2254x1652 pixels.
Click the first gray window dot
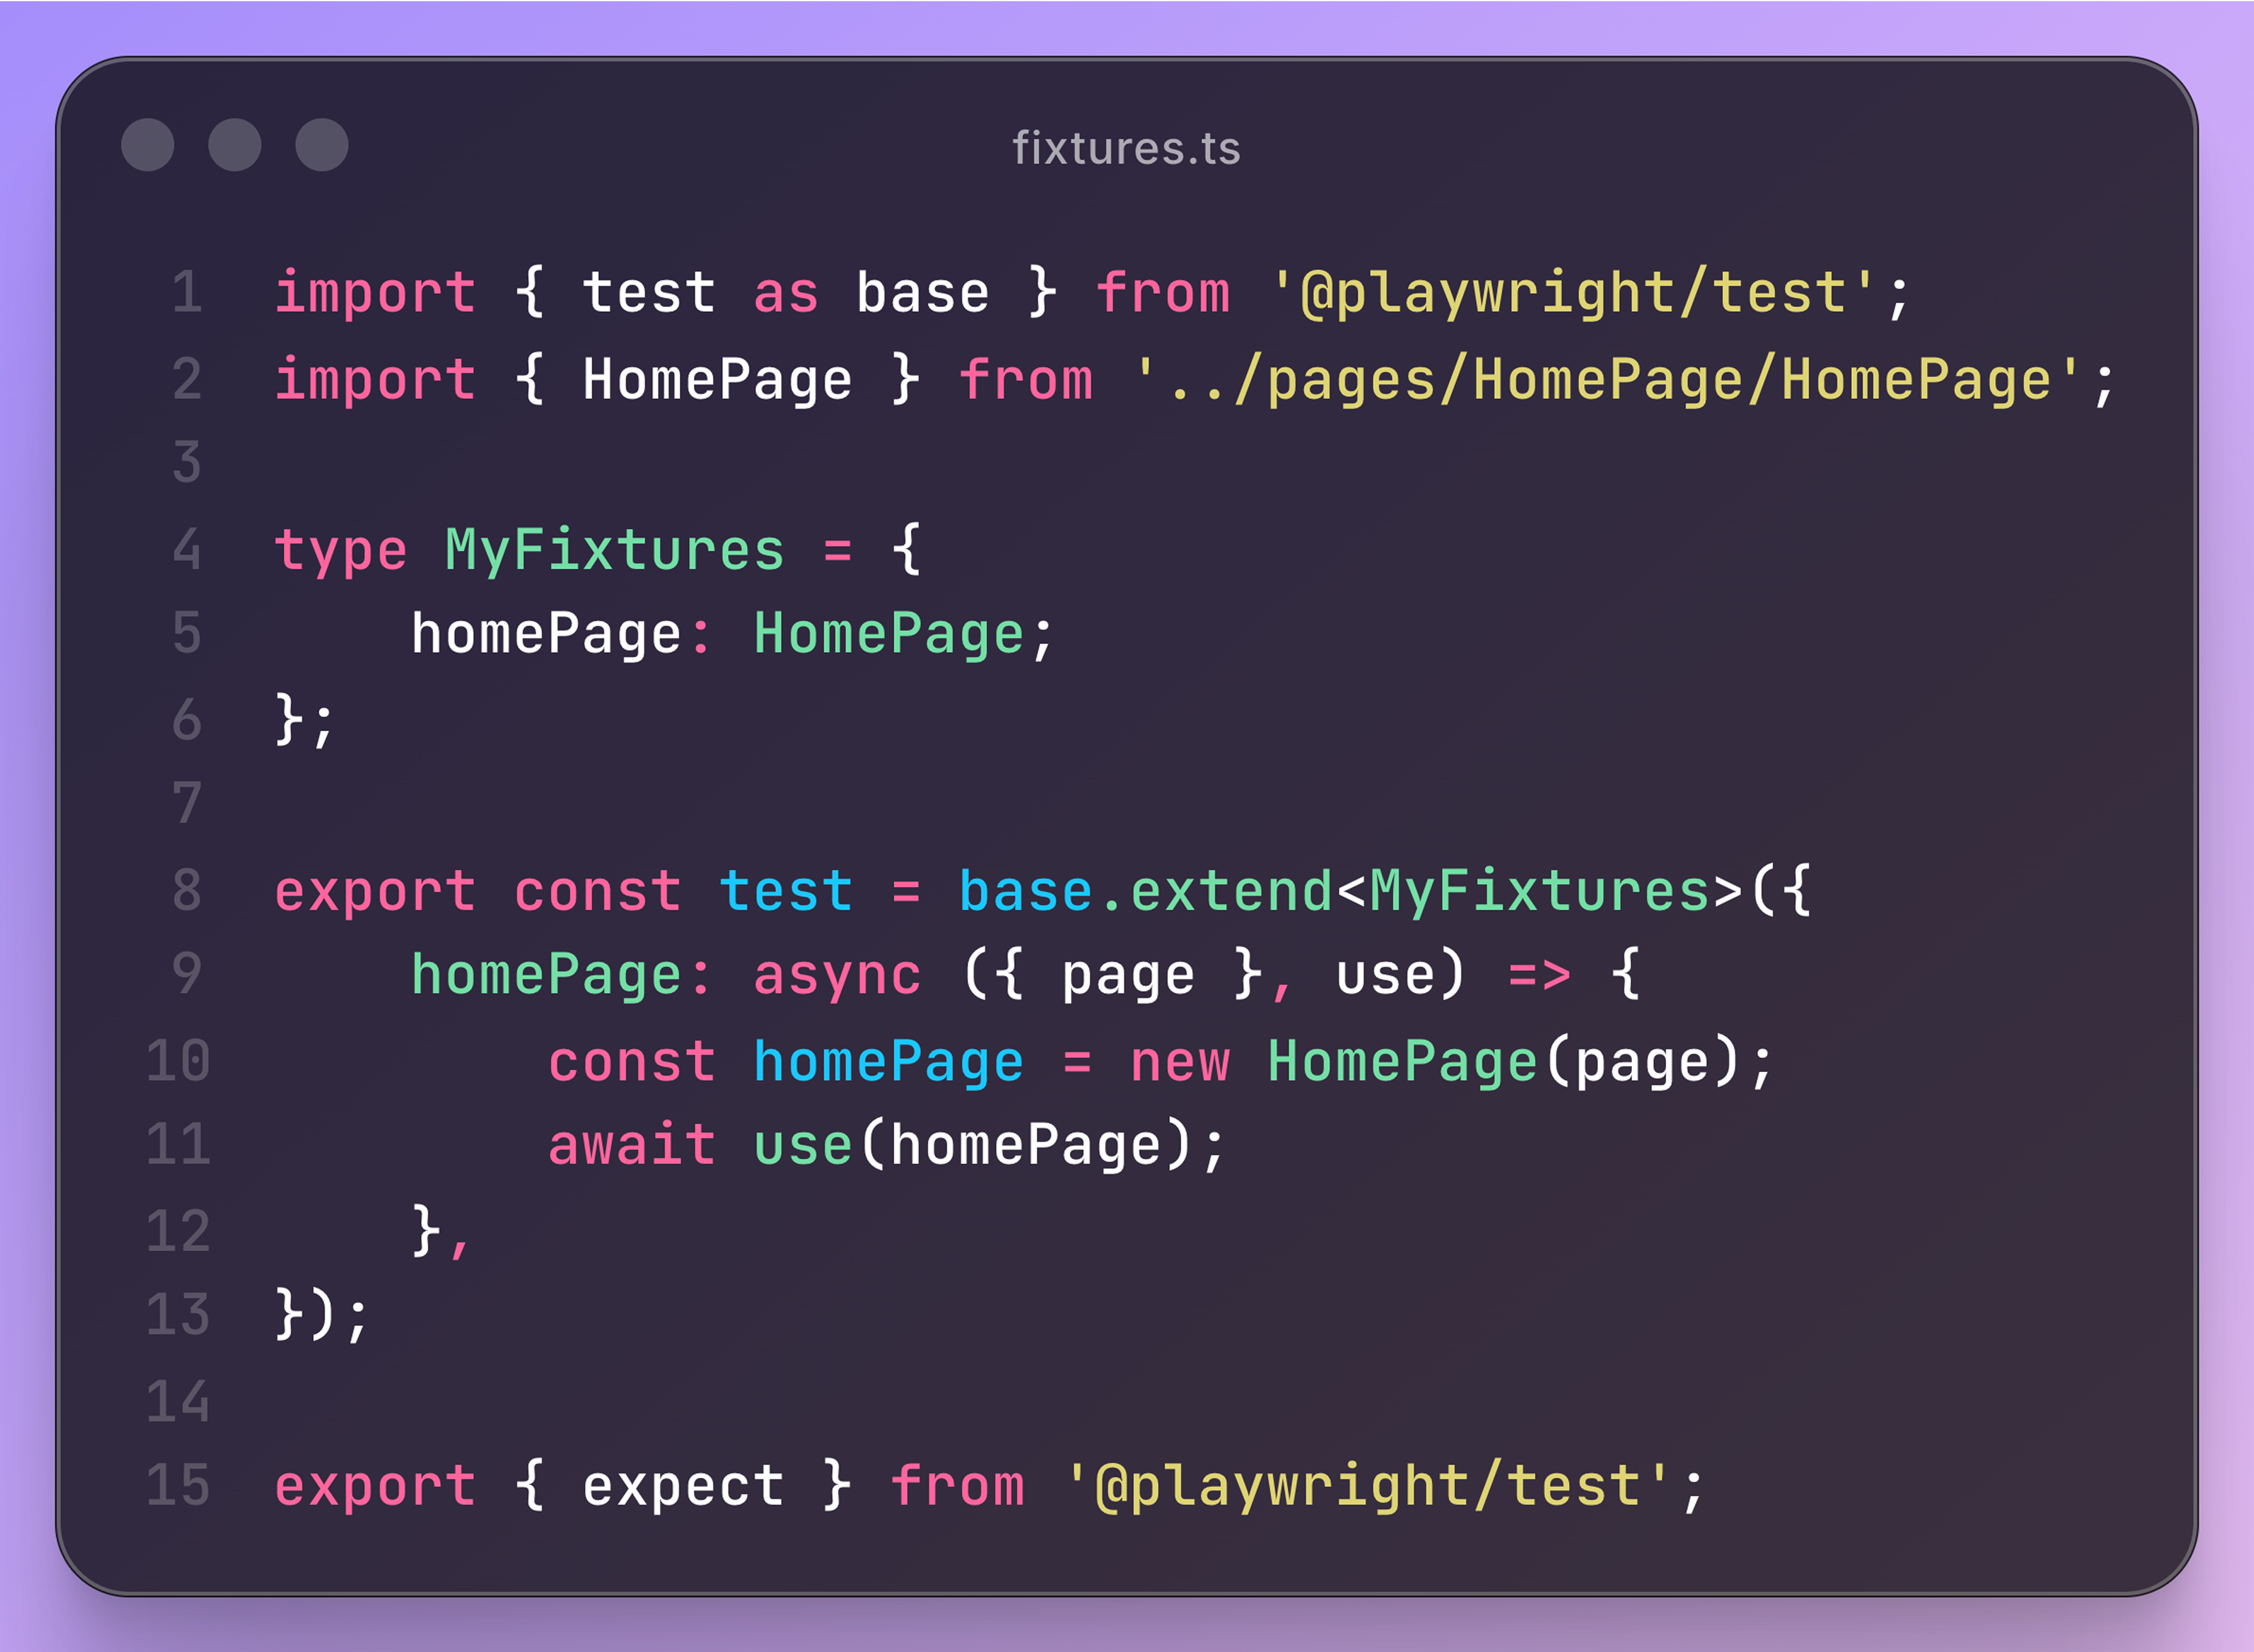[x=147, y=145]
